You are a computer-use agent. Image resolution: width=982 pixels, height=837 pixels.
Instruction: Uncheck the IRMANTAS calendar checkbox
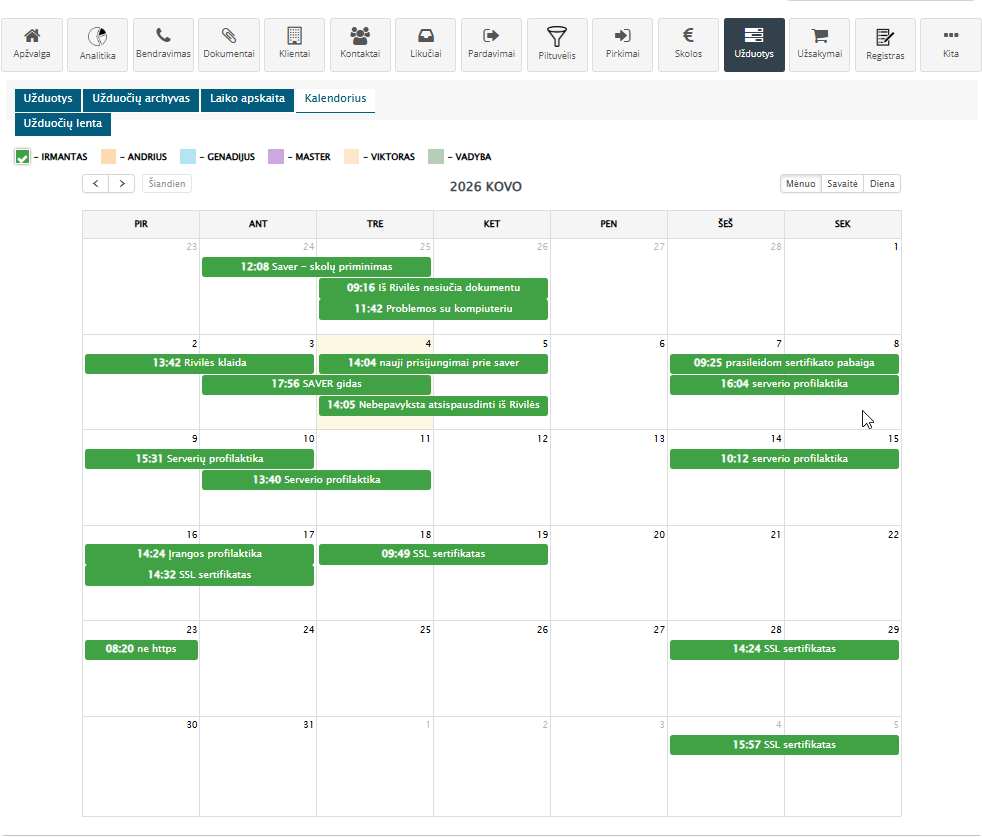(x=22, y=157)
